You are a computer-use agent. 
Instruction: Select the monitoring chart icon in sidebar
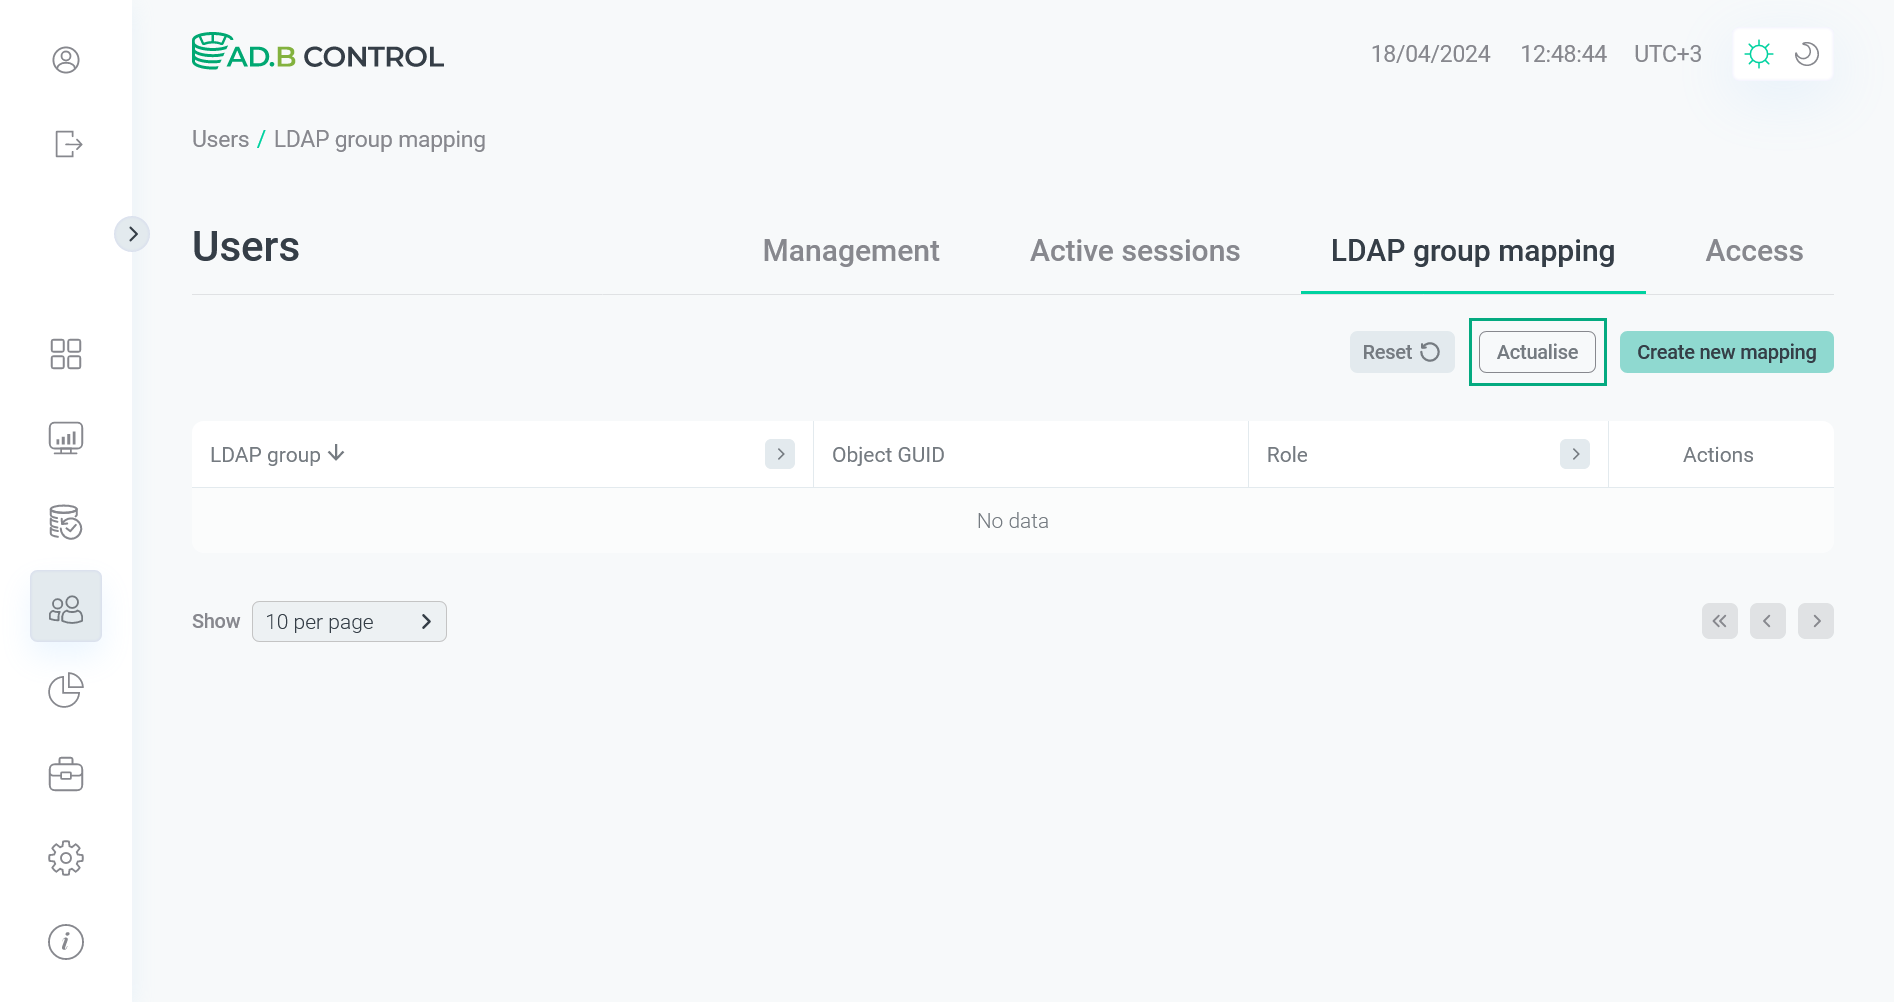[66, 437]
